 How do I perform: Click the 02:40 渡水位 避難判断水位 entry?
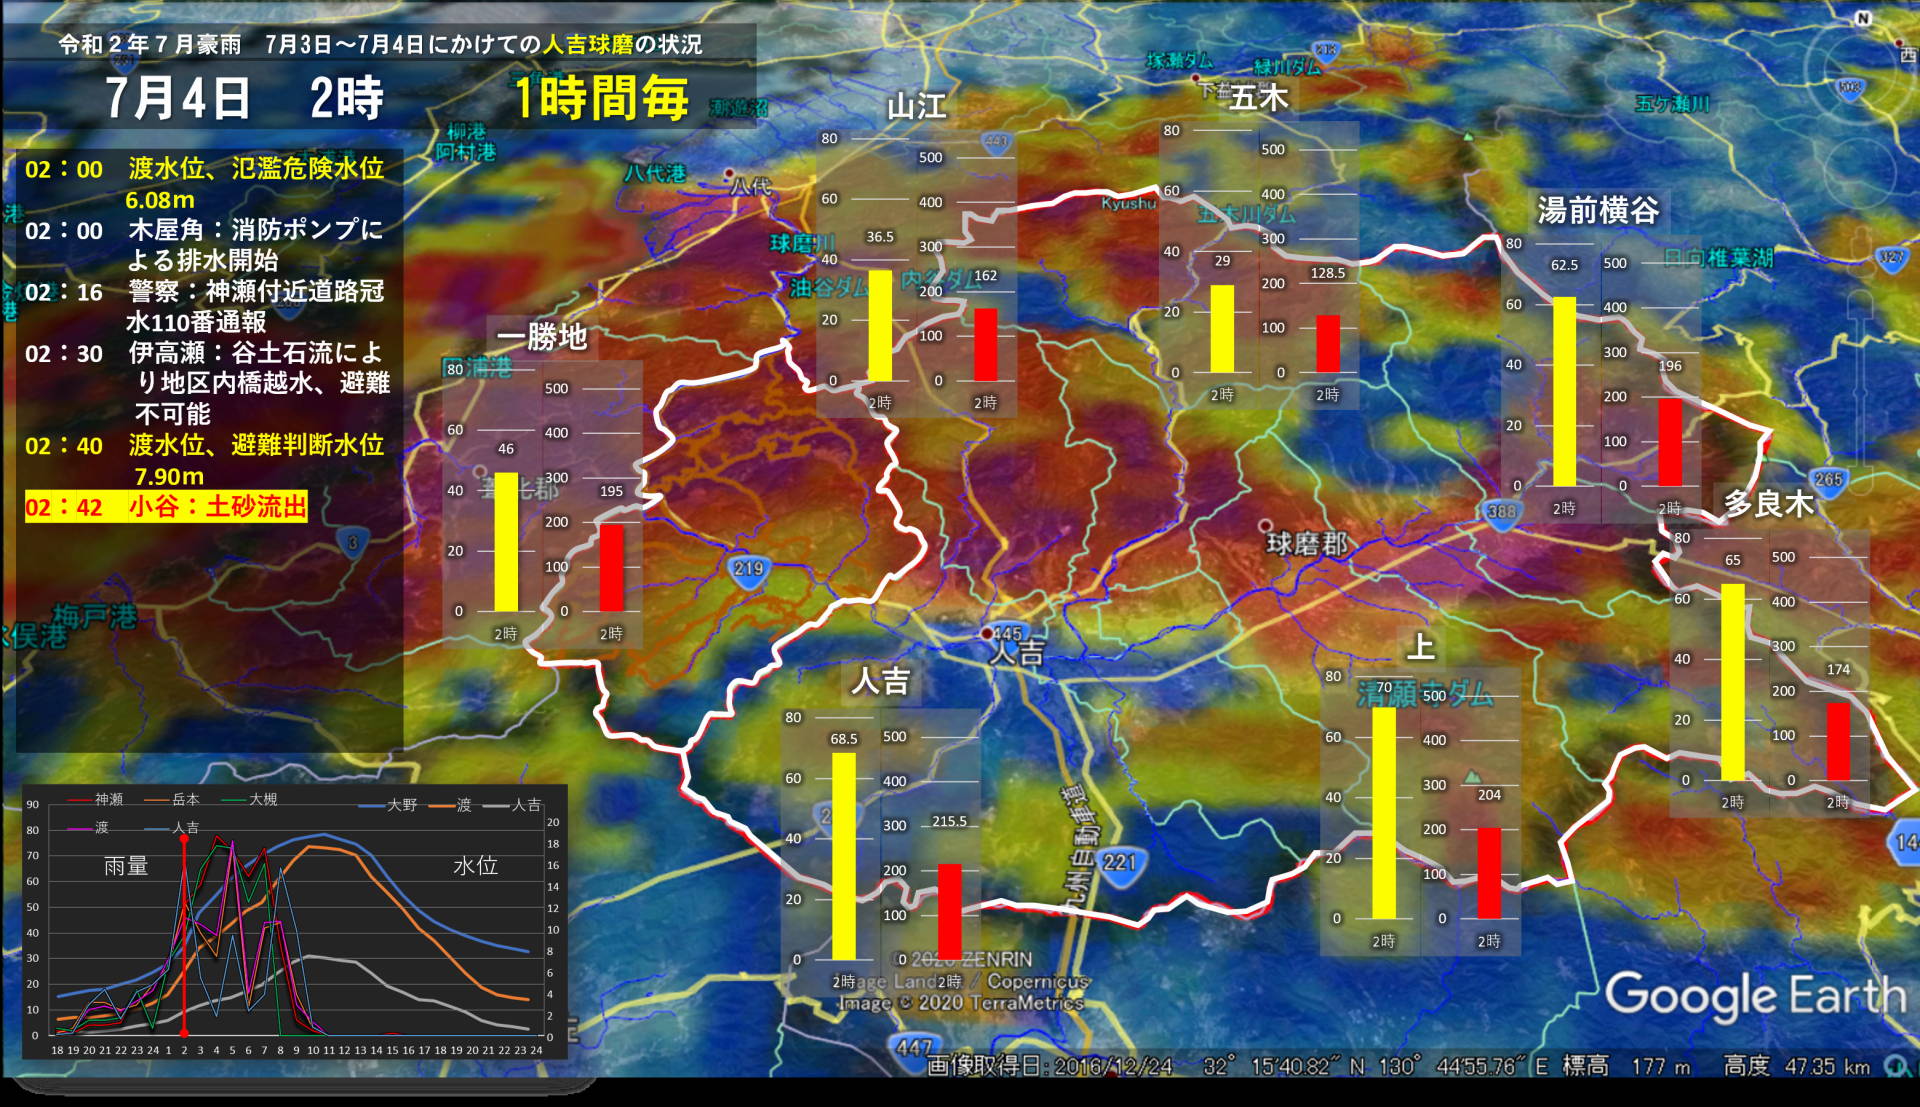(204, 460)
